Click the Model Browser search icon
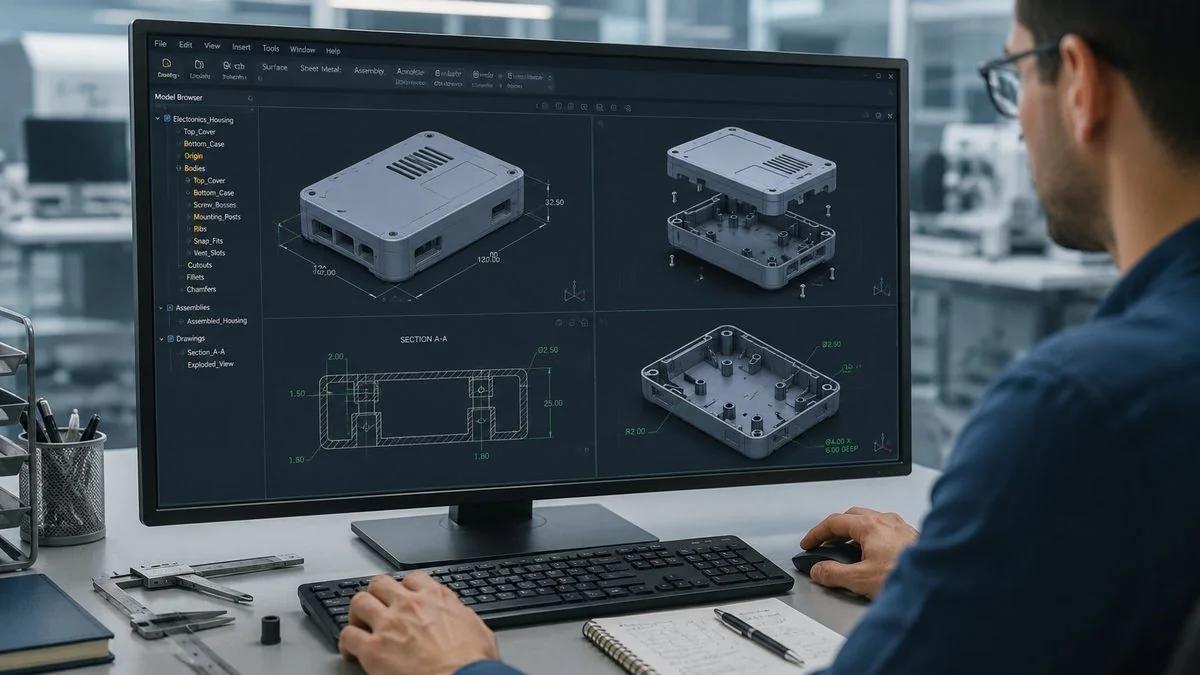 [249, 98]
